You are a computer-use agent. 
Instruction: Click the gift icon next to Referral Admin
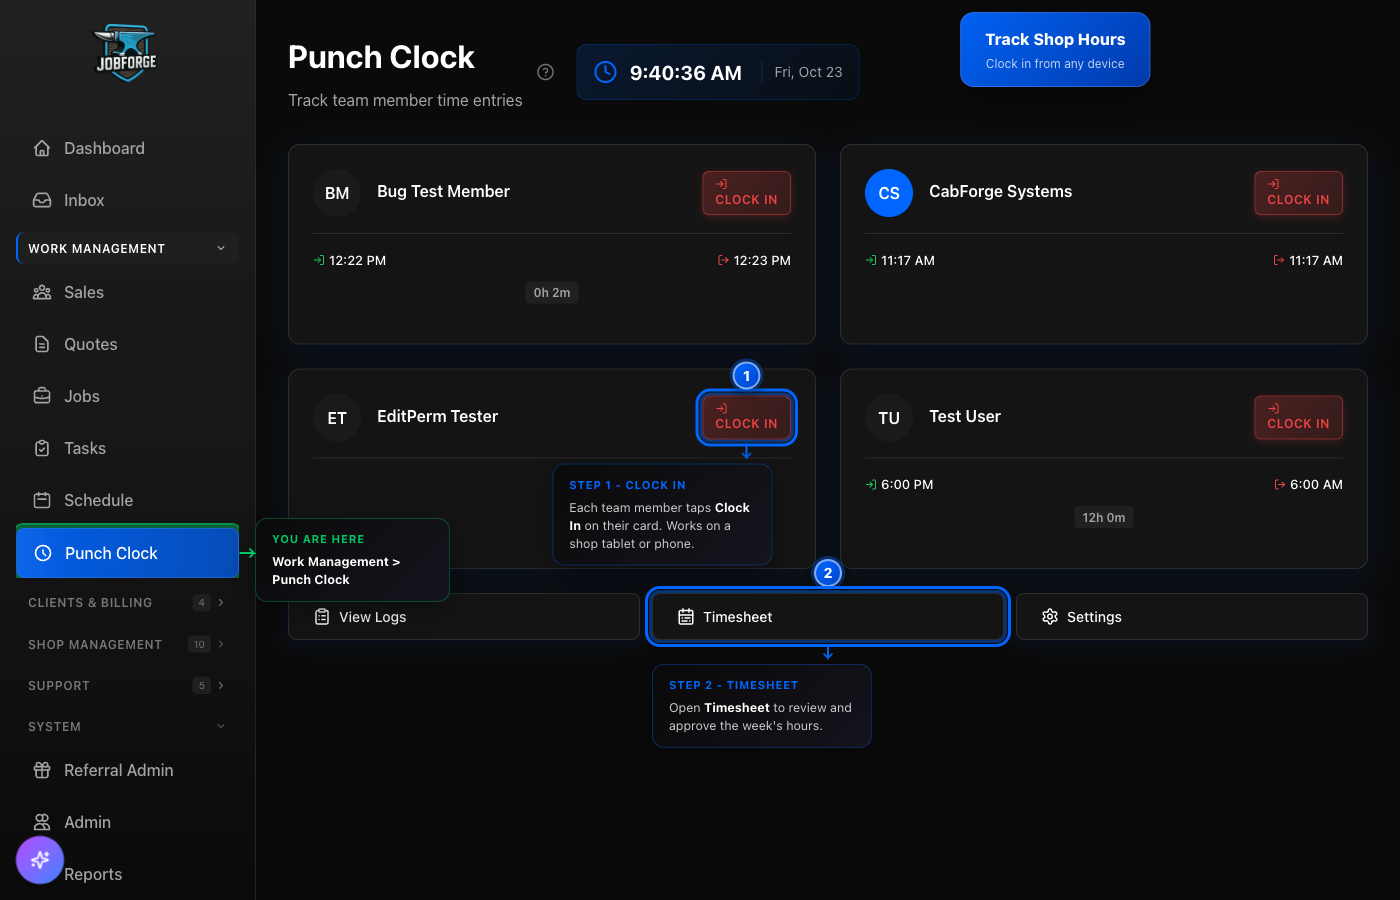tap(42, 770)
